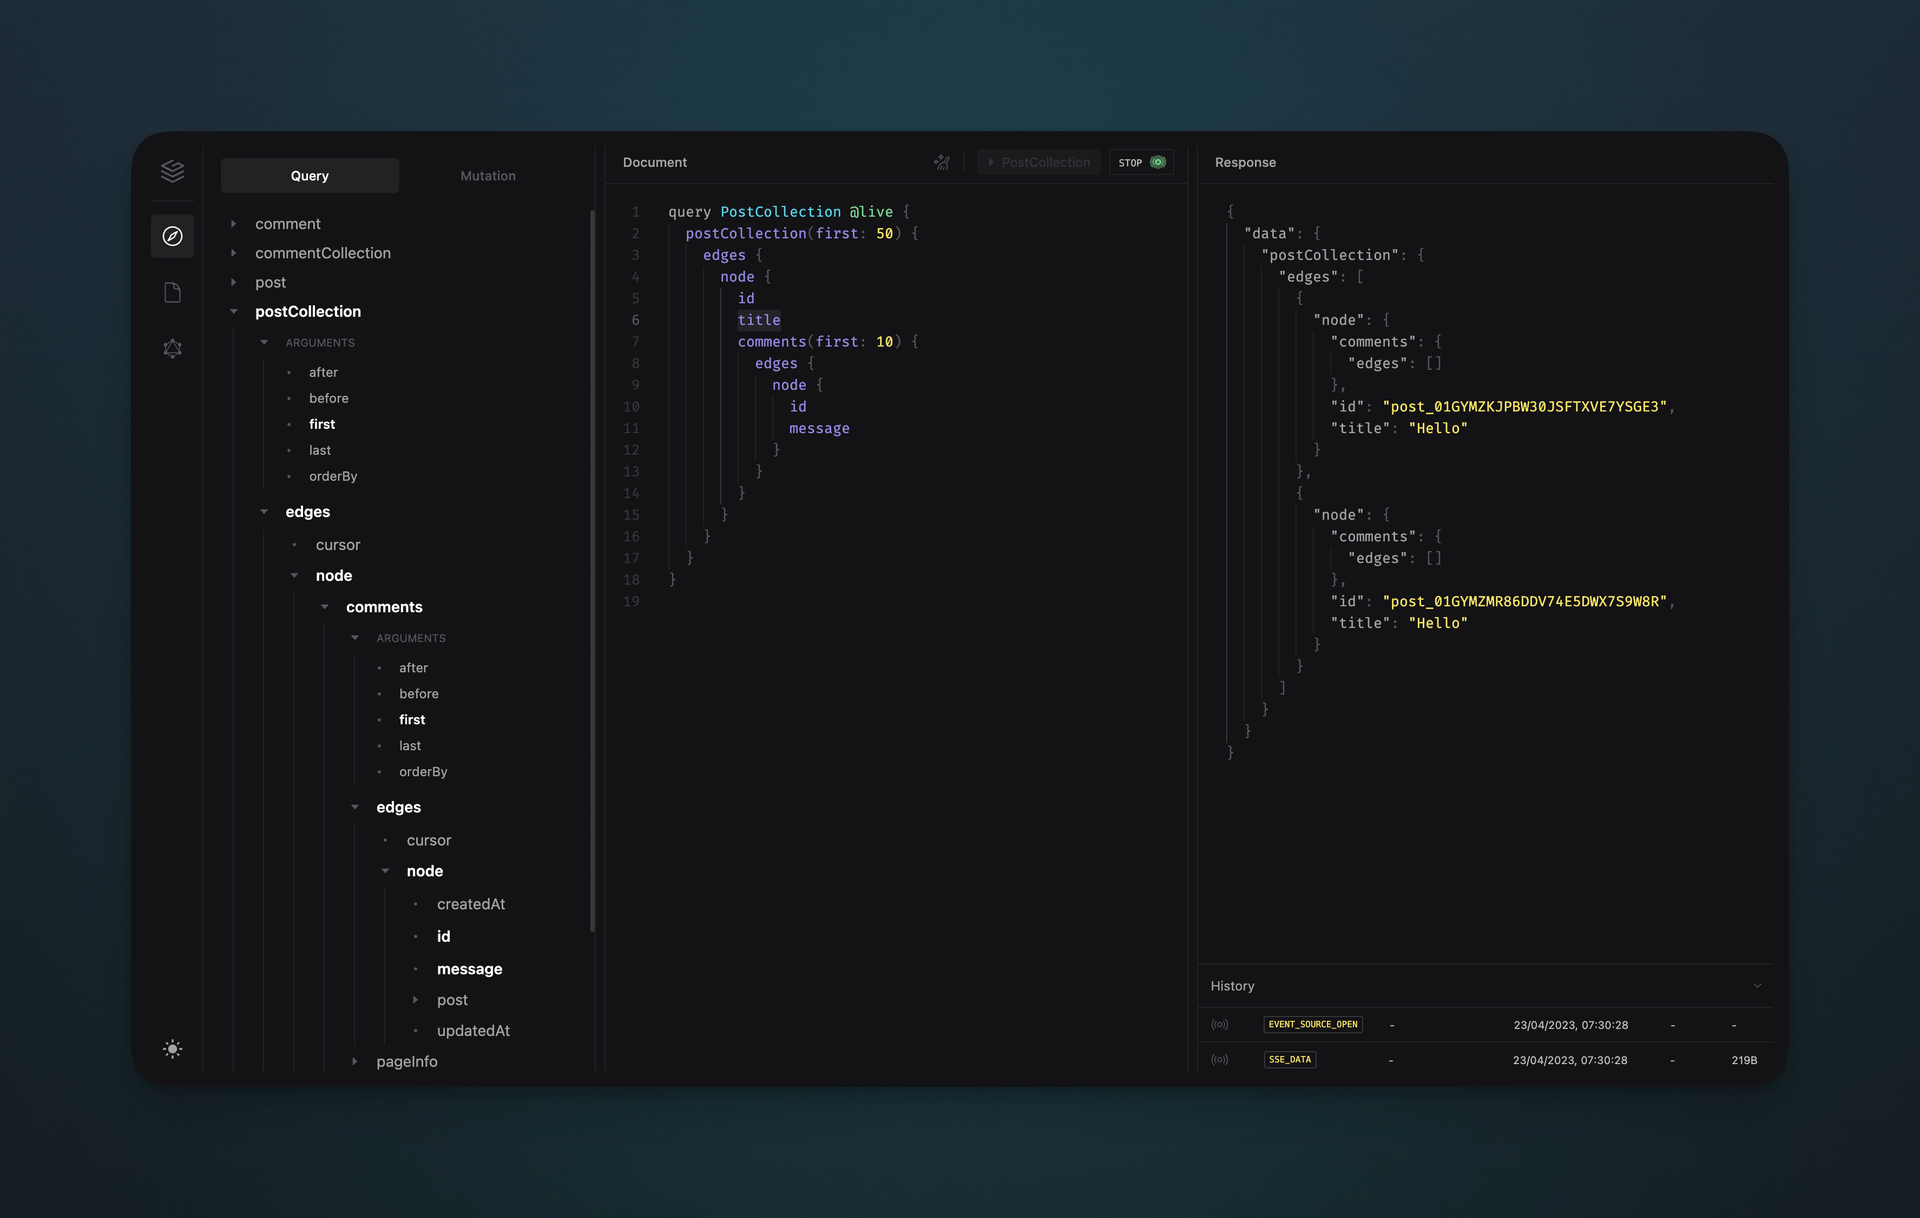This screenshot has height=1218, width=1920.
Task: Click the magic wand prettify icon
Action: click(x=942, y=162)
